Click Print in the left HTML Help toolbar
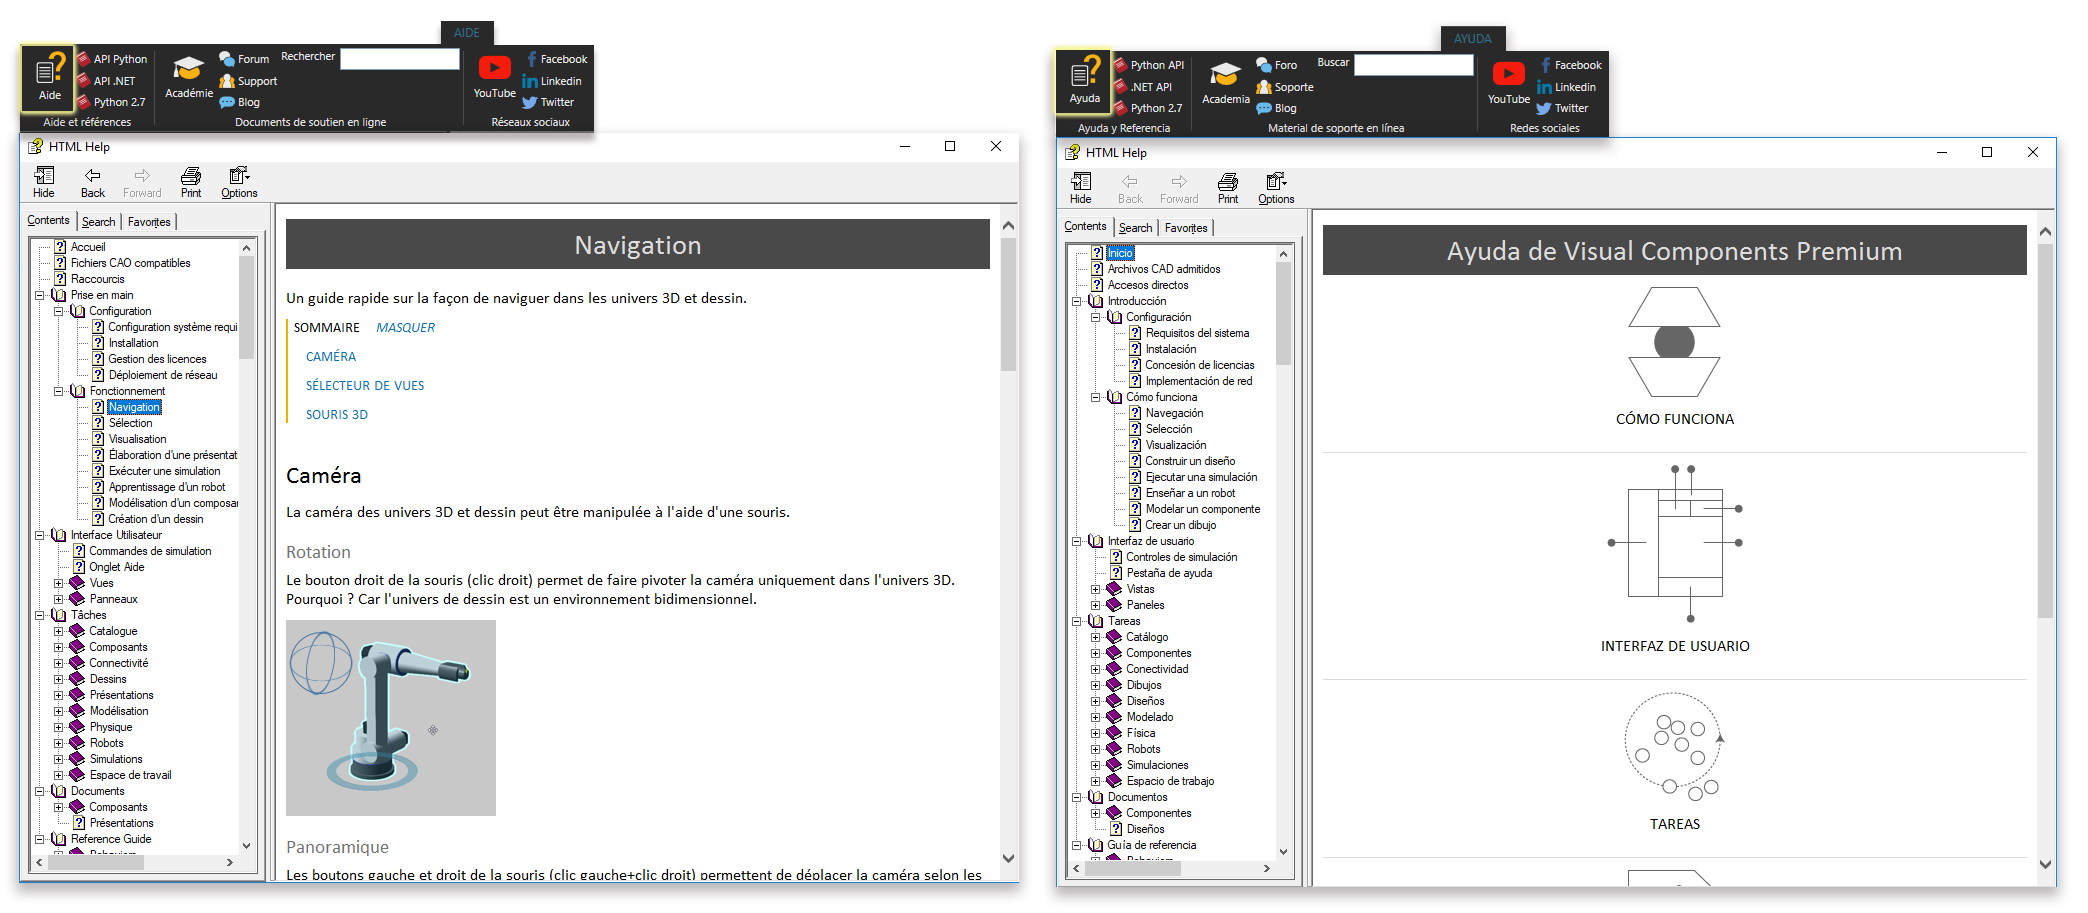The image size is (2088, 913). click(x=191, y=182)
